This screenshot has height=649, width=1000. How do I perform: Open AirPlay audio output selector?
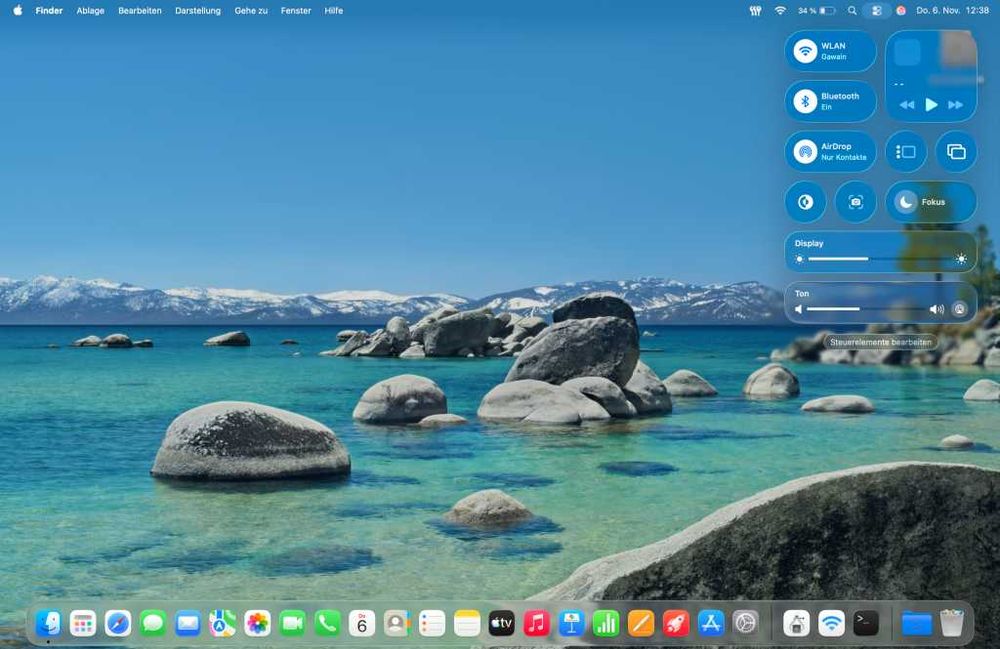coord(959,309)
